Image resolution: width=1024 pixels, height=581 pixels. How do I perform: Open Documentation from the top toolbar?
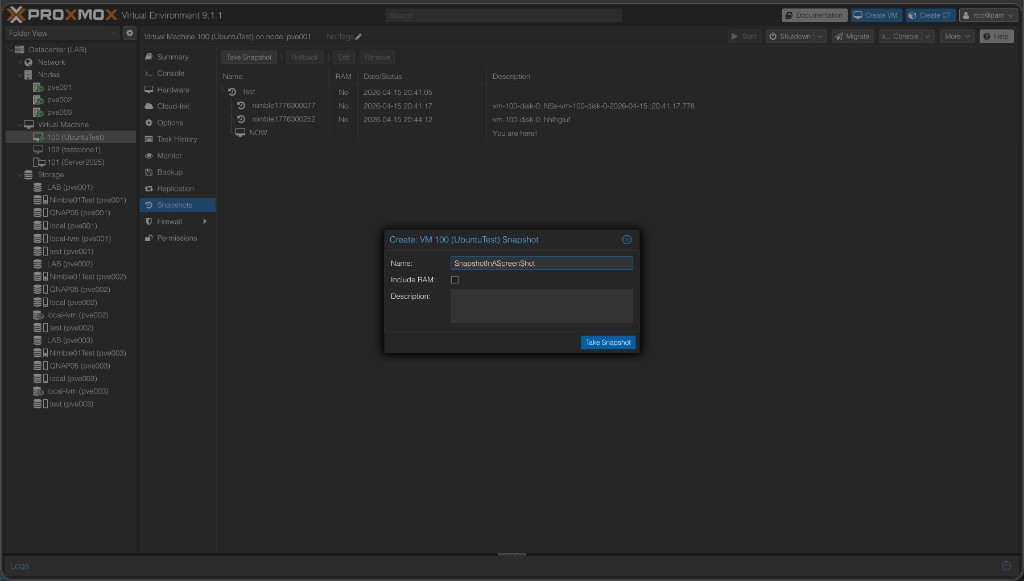(813, 15)
